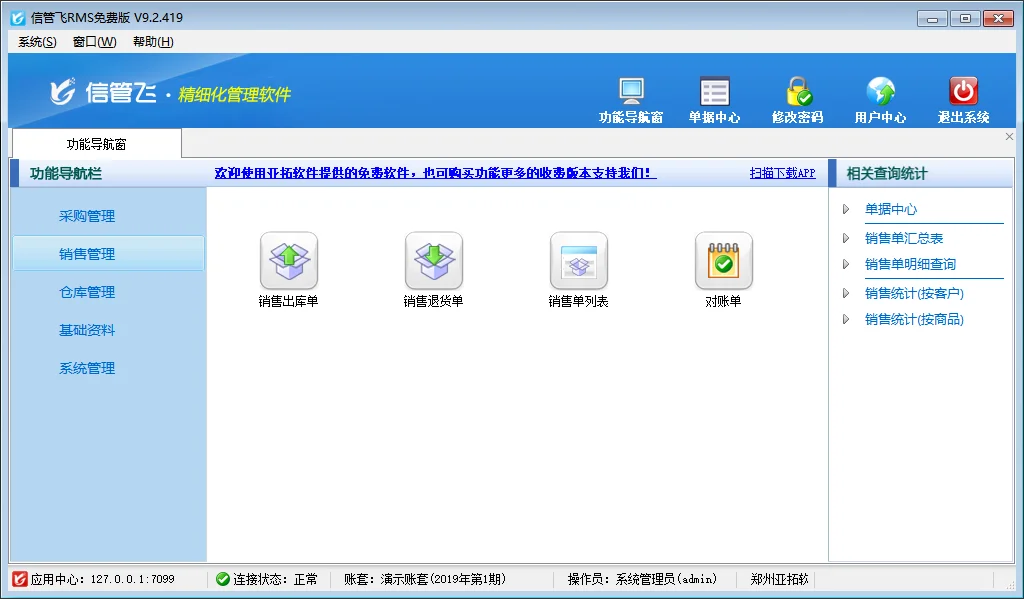Click the 127.0.0.1:7099 address text
The height and width of the screenshot is (599, 1024).
click(x=133, y=579)
